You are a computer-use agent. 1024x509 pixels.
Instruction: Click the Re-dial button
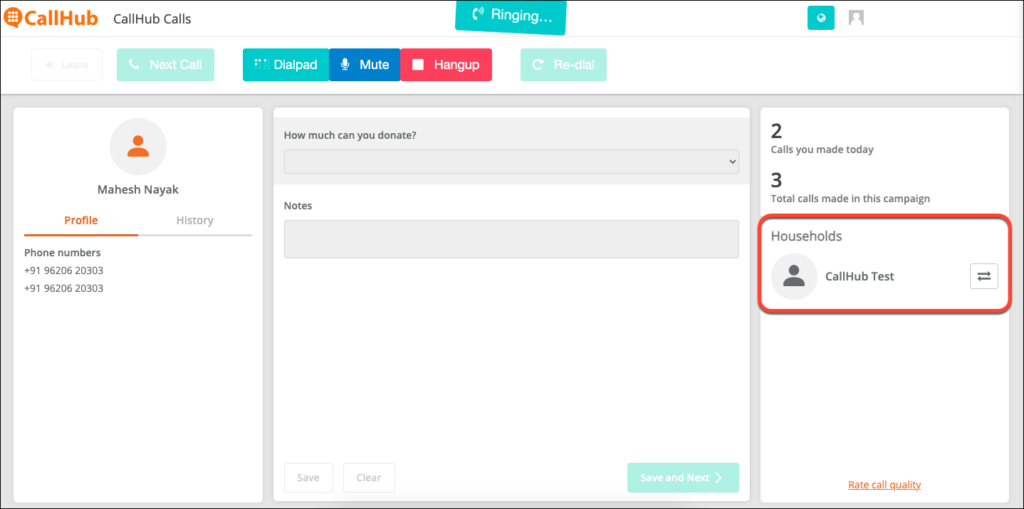563,65
